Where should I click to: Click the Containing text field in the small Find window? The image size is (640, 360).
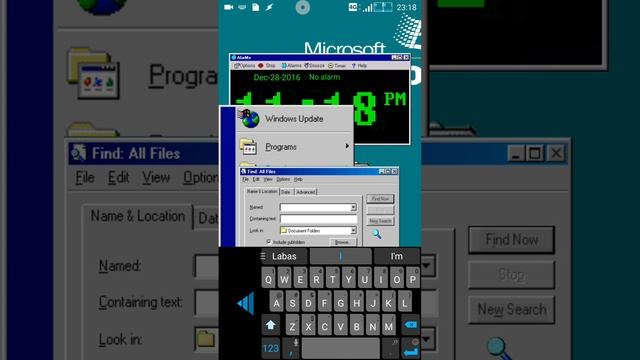(x=318, y=219)
